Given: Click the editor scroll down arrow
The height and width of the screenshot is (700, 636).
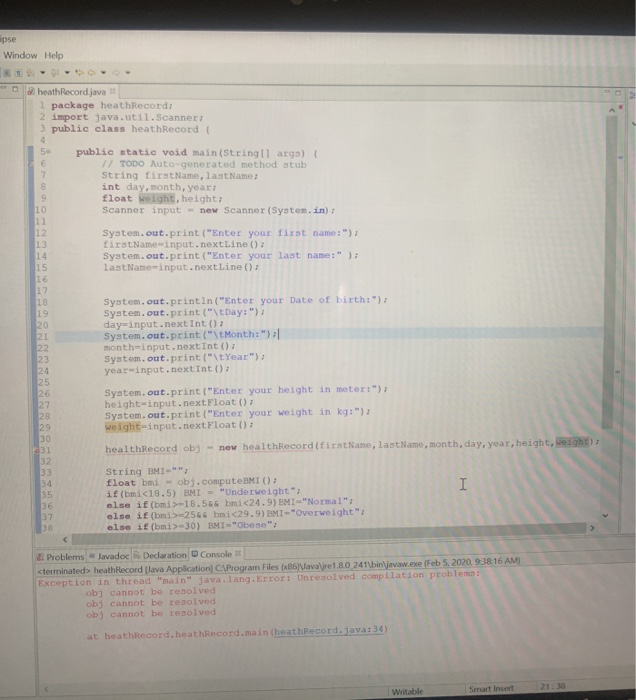Looking at the screenshot, I should [x=605, y=515].
